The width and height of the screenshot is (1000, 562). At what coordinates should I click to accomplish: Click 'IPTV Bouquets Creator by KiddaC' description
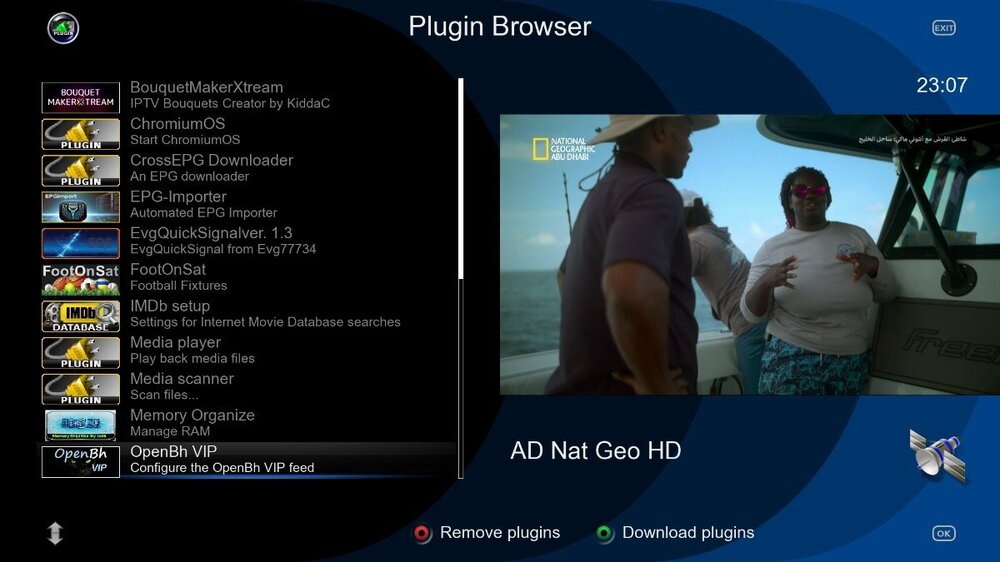(230, 103)
